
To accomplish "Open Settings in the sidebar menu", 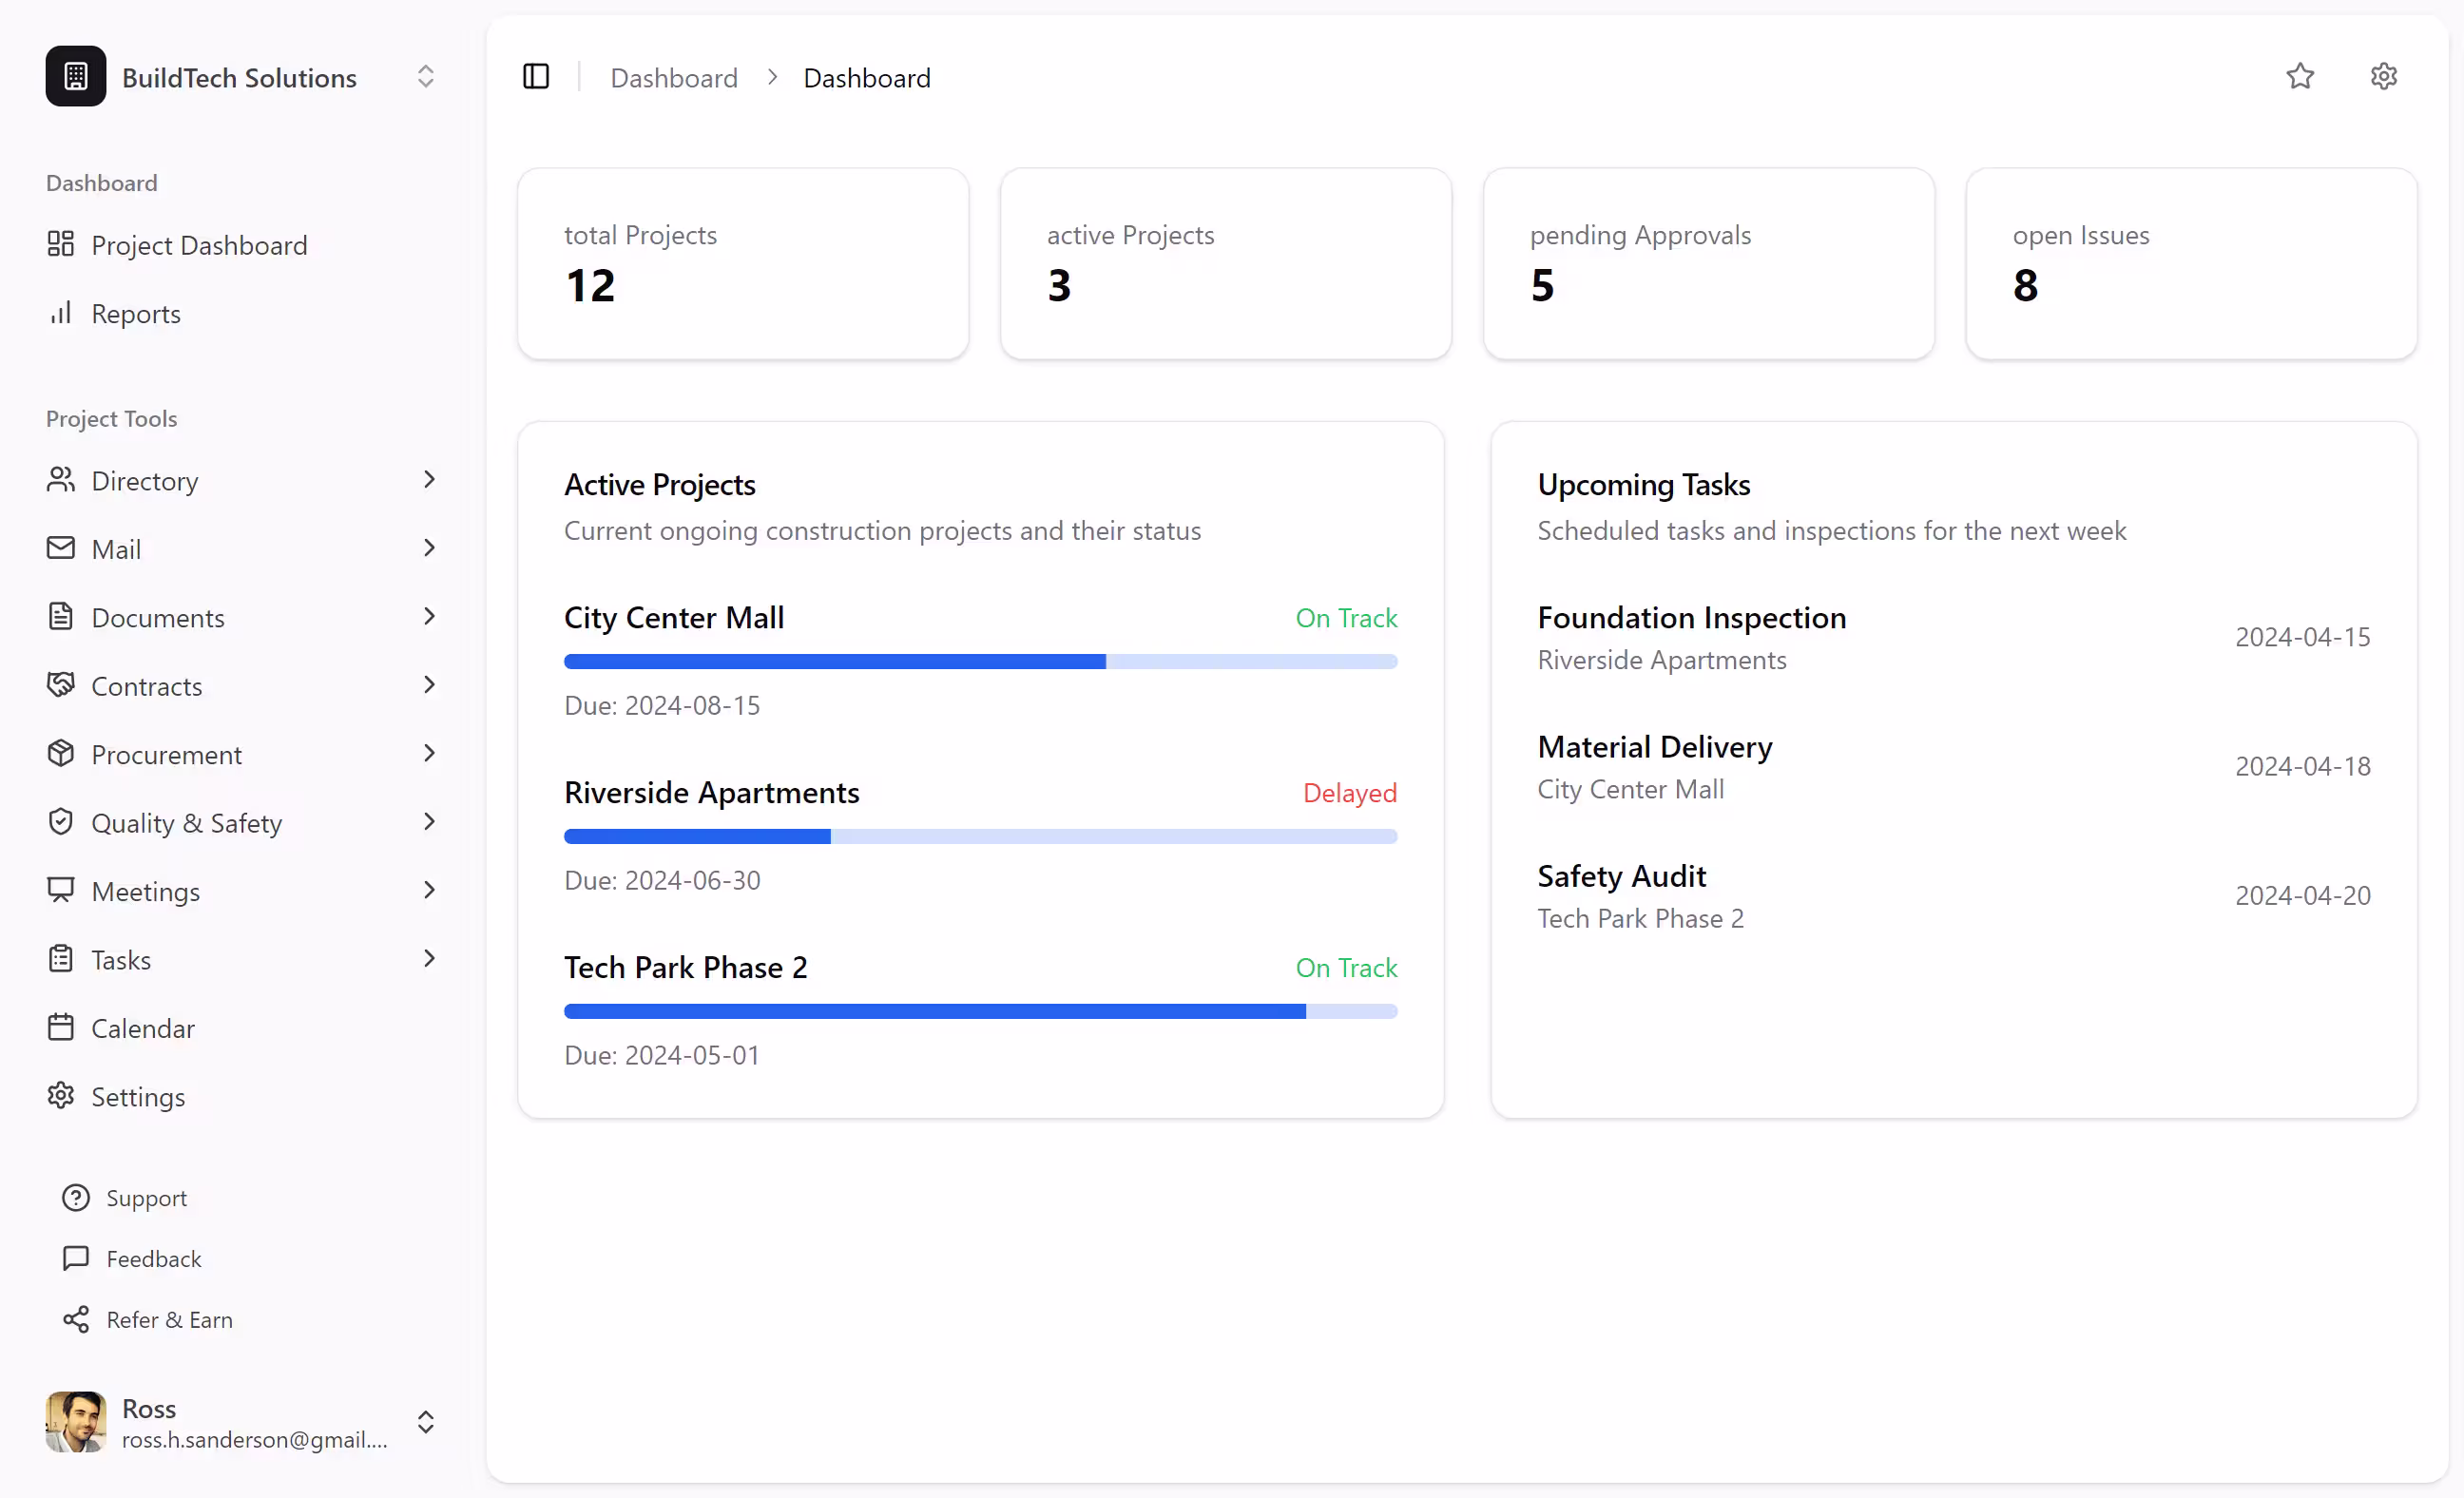I will [x=138, y=1097].
